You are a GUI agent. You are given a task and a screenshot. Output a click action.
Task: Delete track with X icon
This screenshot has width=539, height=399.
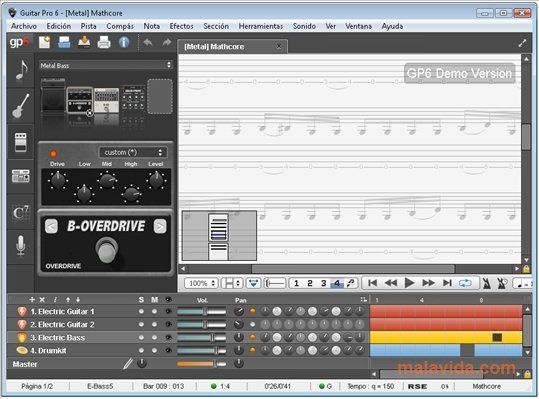click(42, 300)
